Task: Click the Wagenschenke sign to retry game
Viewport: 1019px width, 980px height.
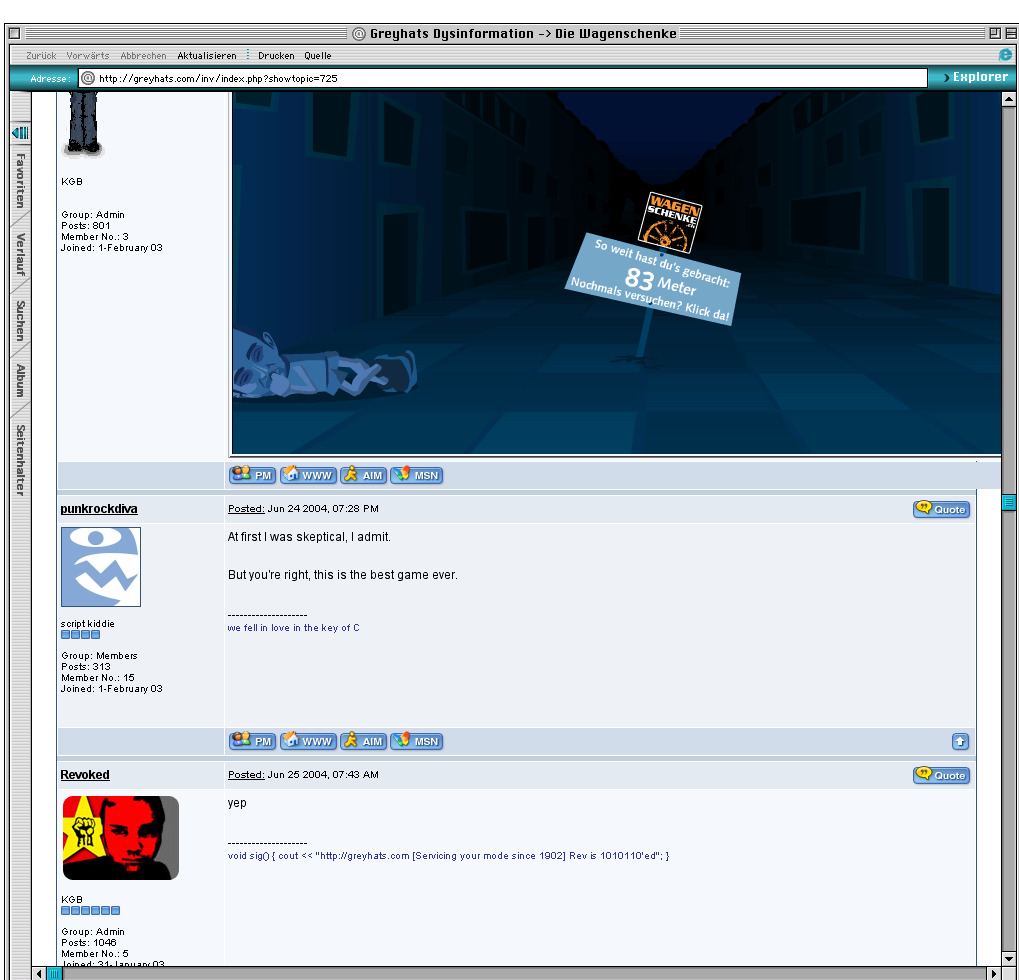Action: (x=652, y=278)
